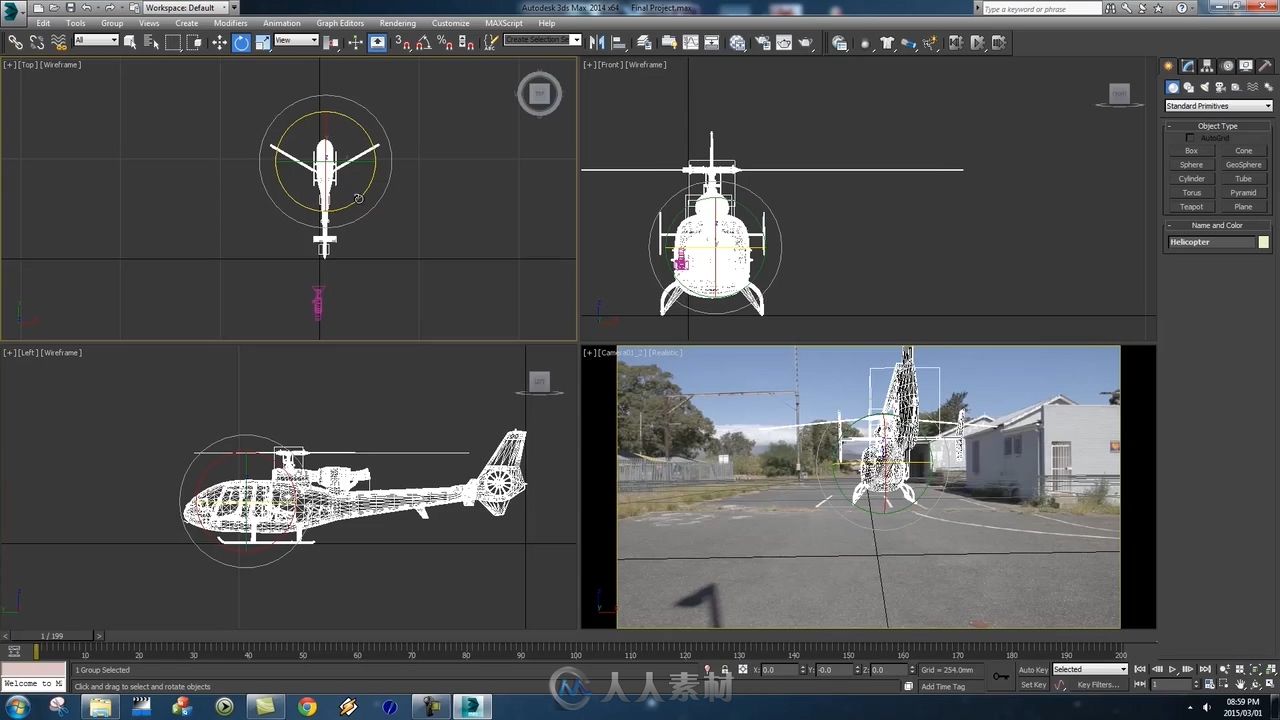
Task: Open Key Mode (large key icon)
Action: (1001, 677)
